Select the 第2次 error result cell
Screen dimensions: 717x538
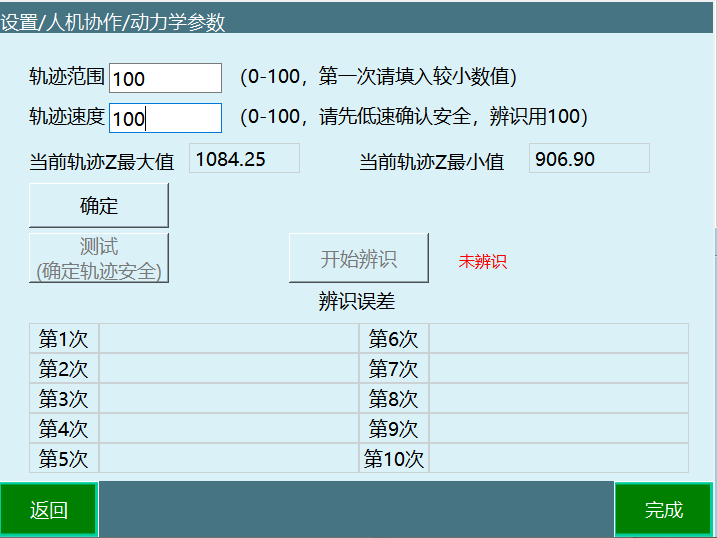tap(228, 368)
